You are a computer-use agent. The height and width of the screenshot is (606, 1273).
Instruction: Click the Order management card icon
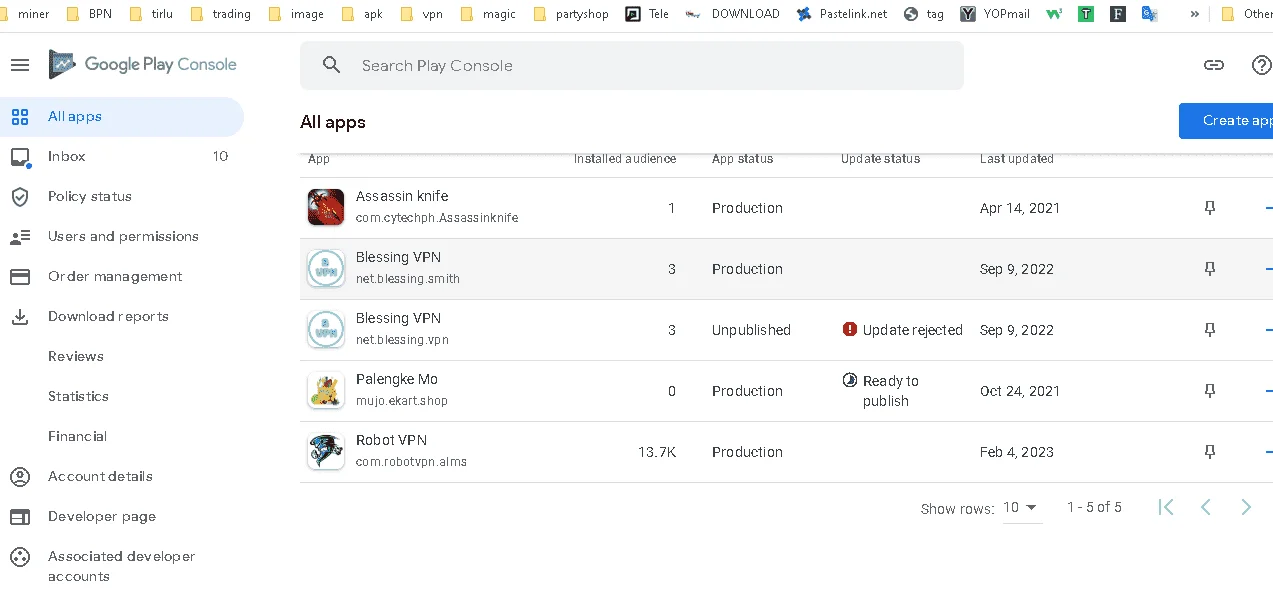tap(20, 277)
